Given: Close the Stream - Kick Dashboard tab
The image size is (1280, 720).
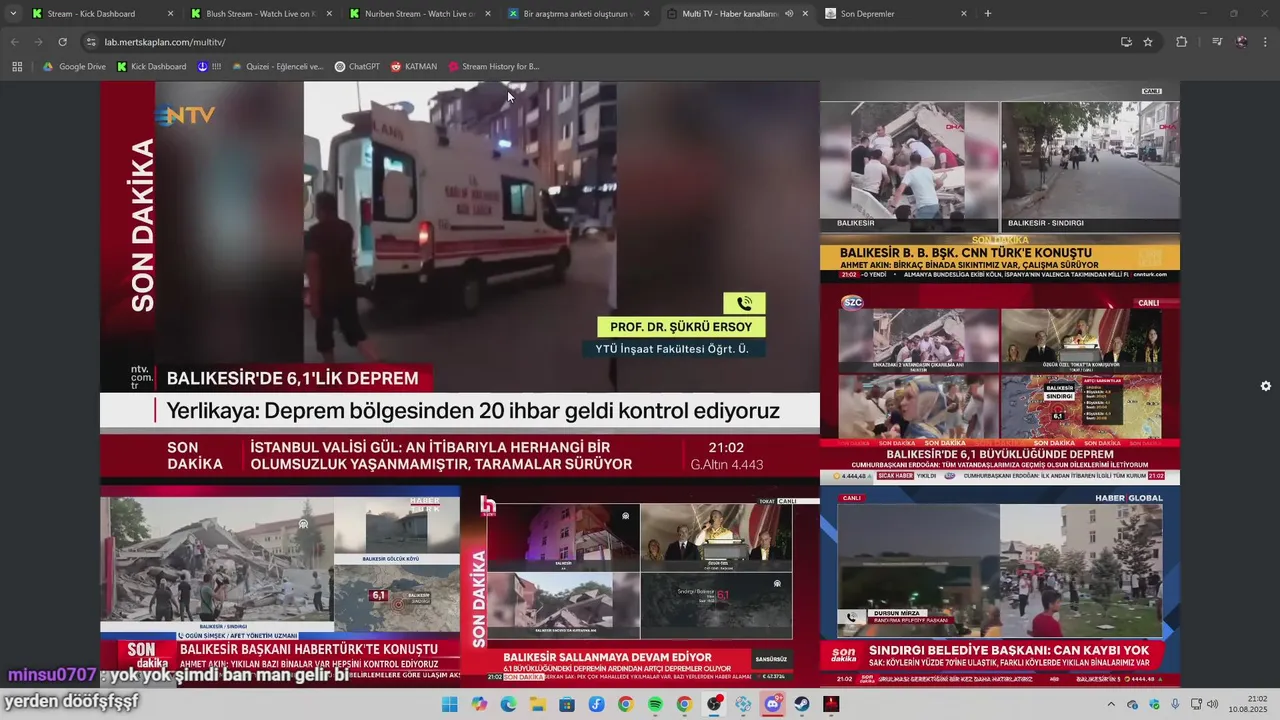Looking at the screenshot, I should (170, 14).
